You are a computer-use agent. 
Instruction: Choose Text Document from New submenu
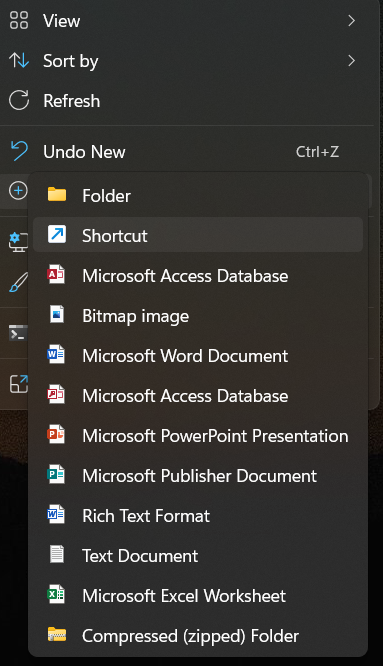pyautogui.click(x=198, y=556)
